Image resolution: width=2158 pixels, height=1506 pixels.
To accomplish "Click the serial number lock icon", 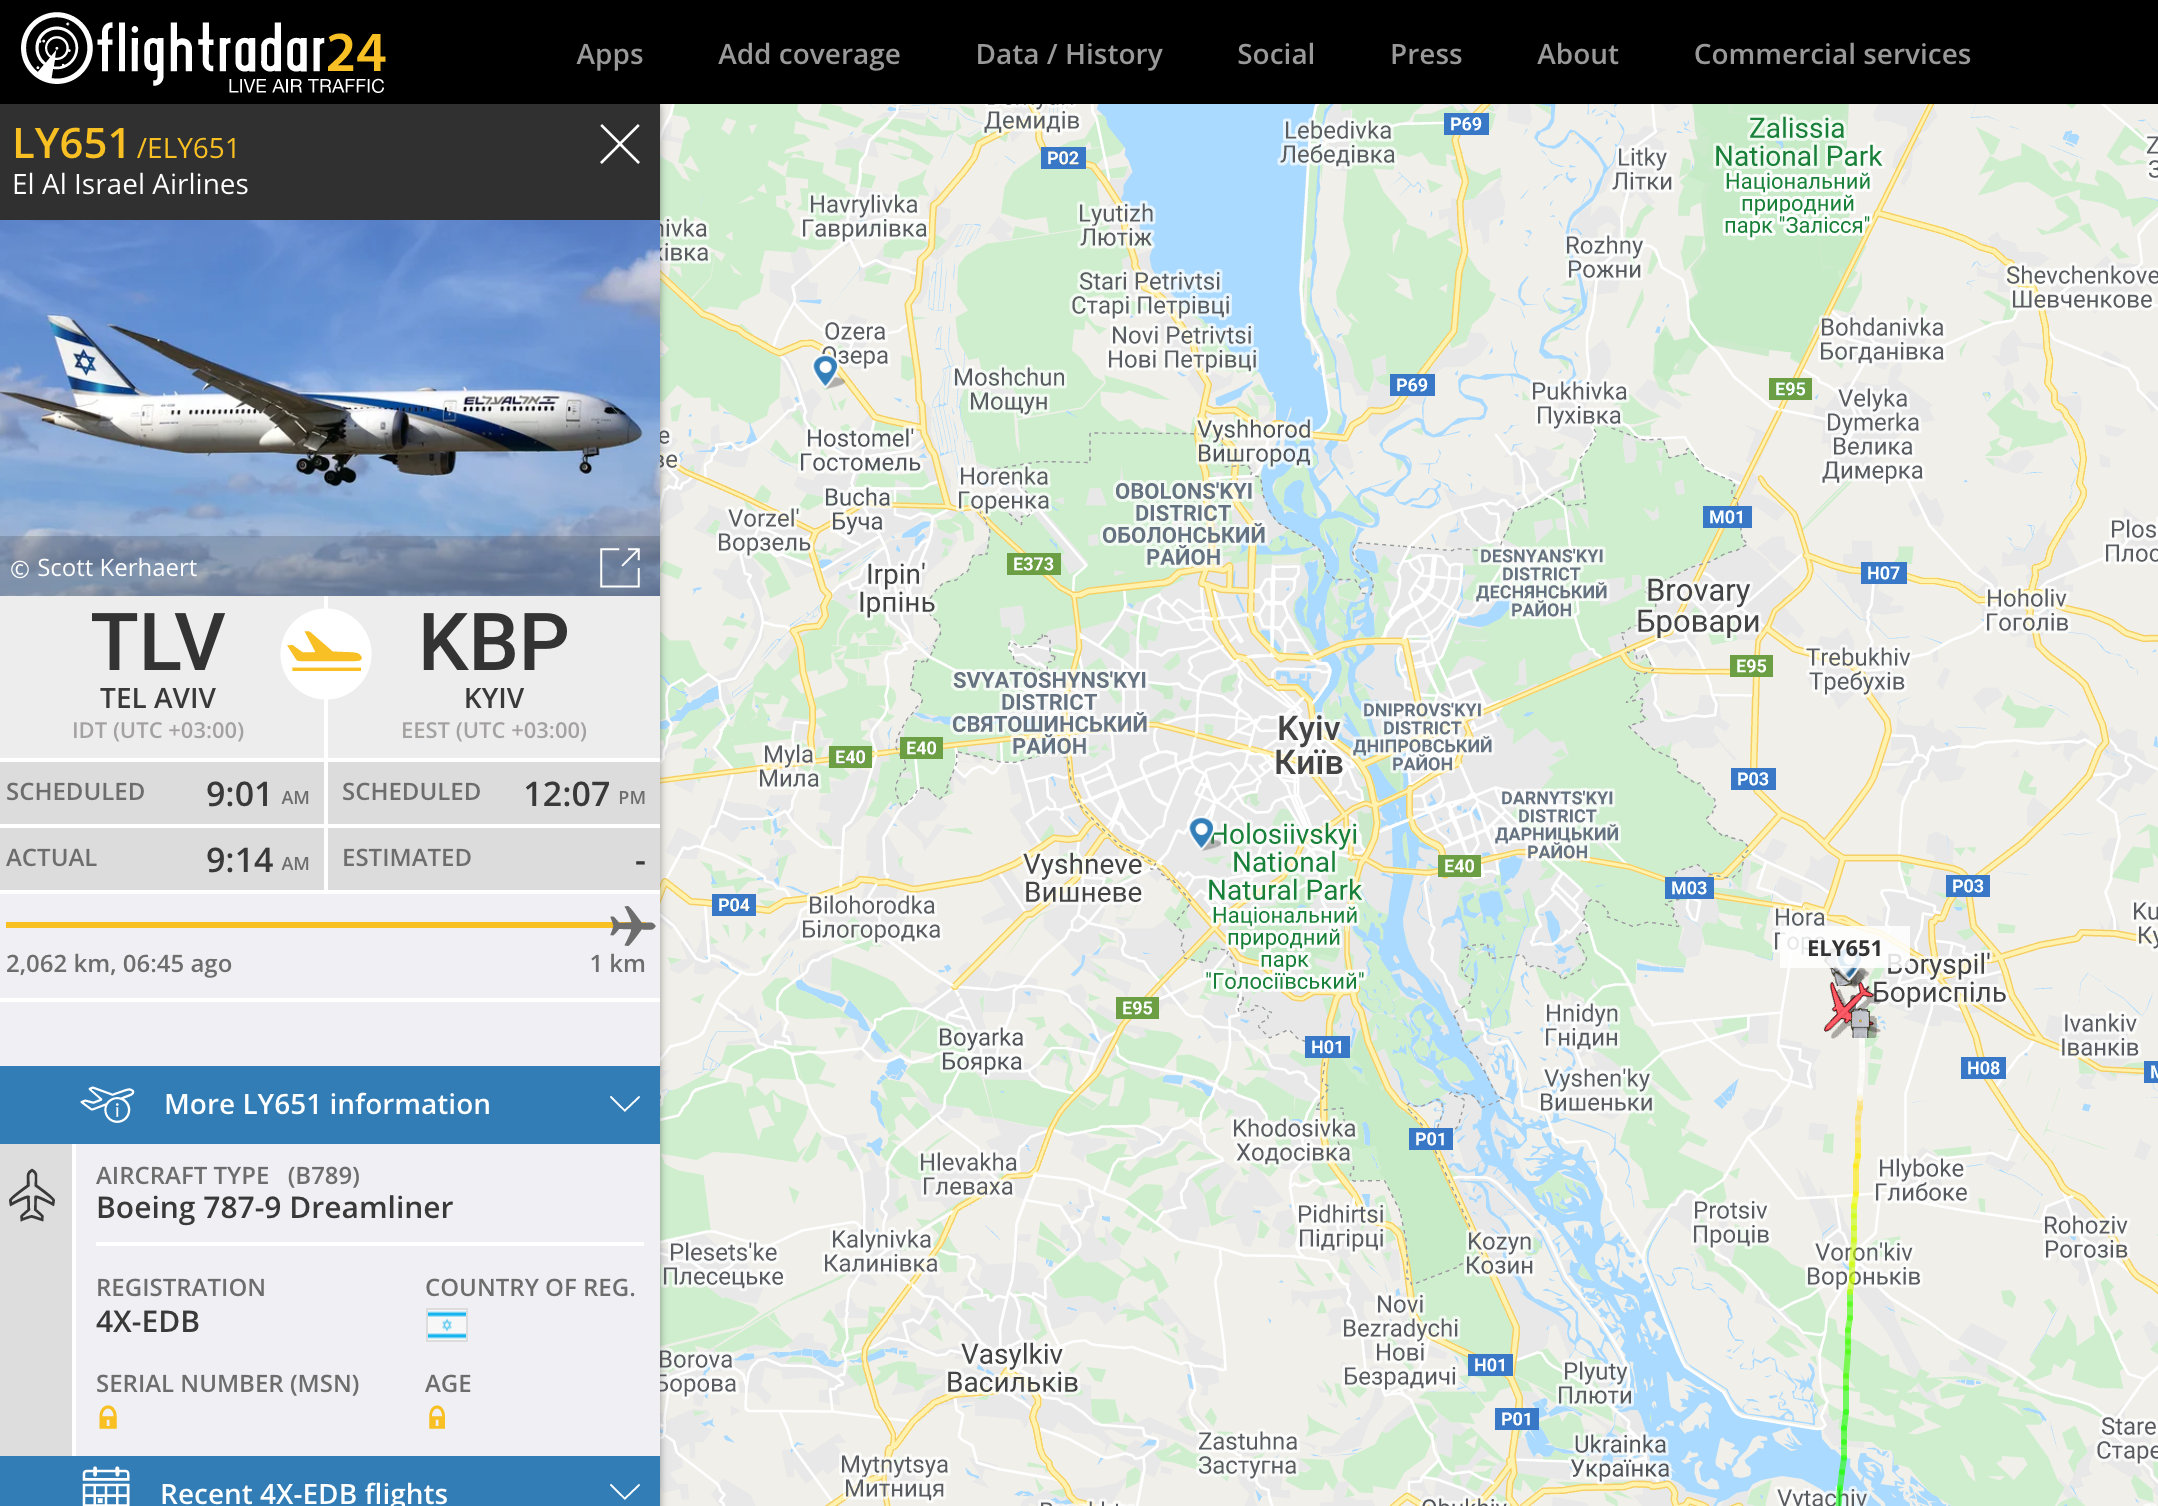I will click(x=108, y=1417).
